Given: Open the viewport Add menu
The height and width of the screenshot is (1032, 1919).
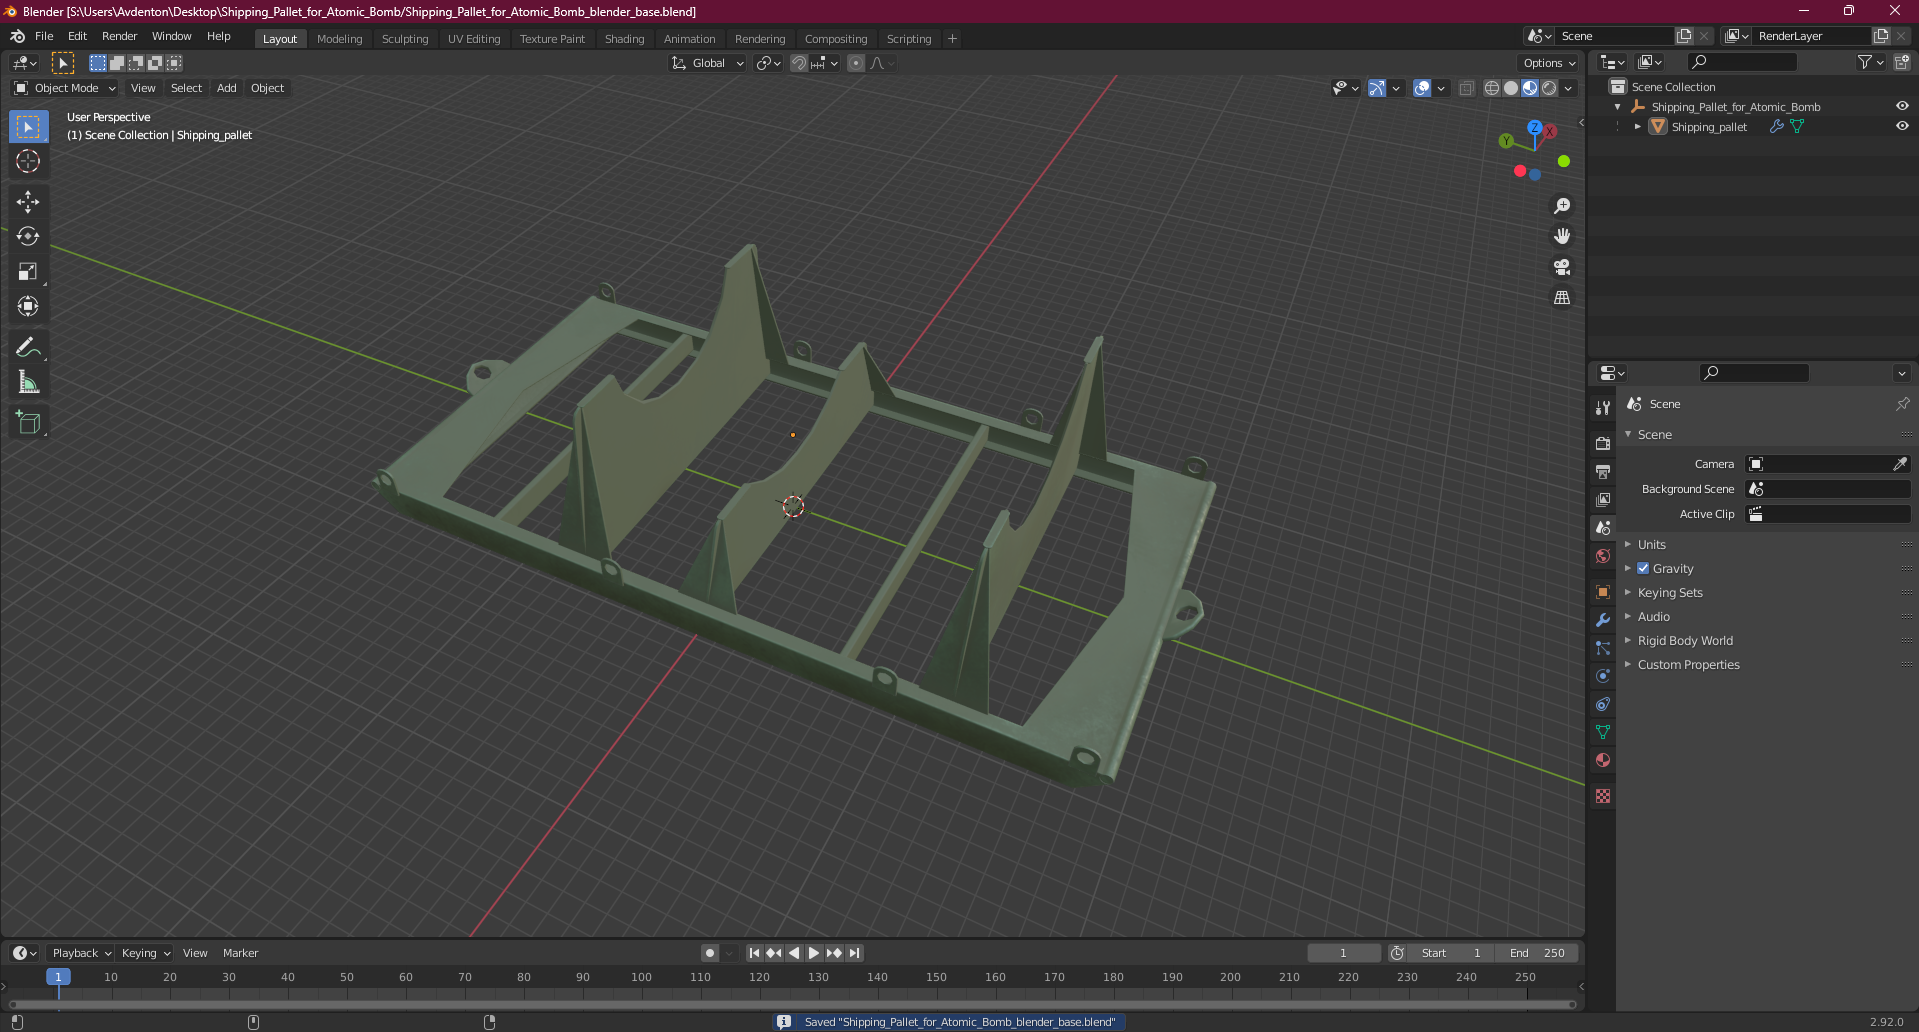Looking at the screenshot, I should click(x=227, y=88).
